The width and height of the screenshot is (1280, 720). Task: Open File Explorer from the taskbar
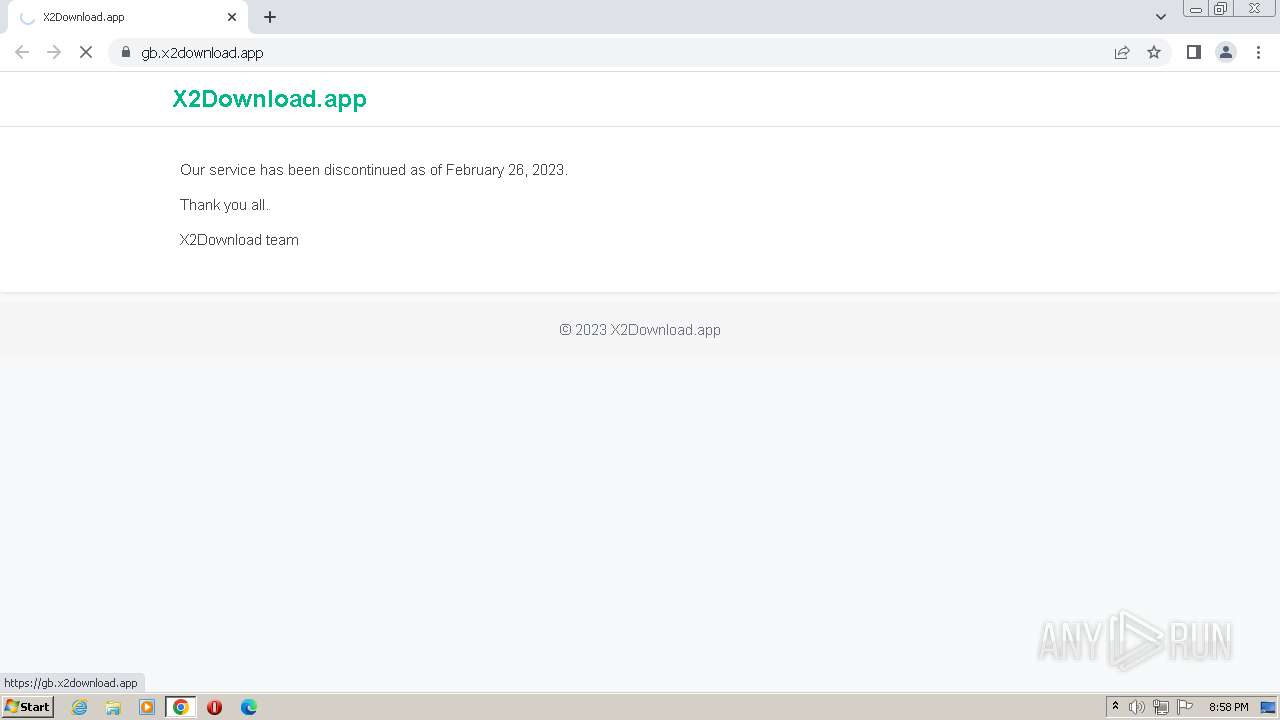[113, 707]
